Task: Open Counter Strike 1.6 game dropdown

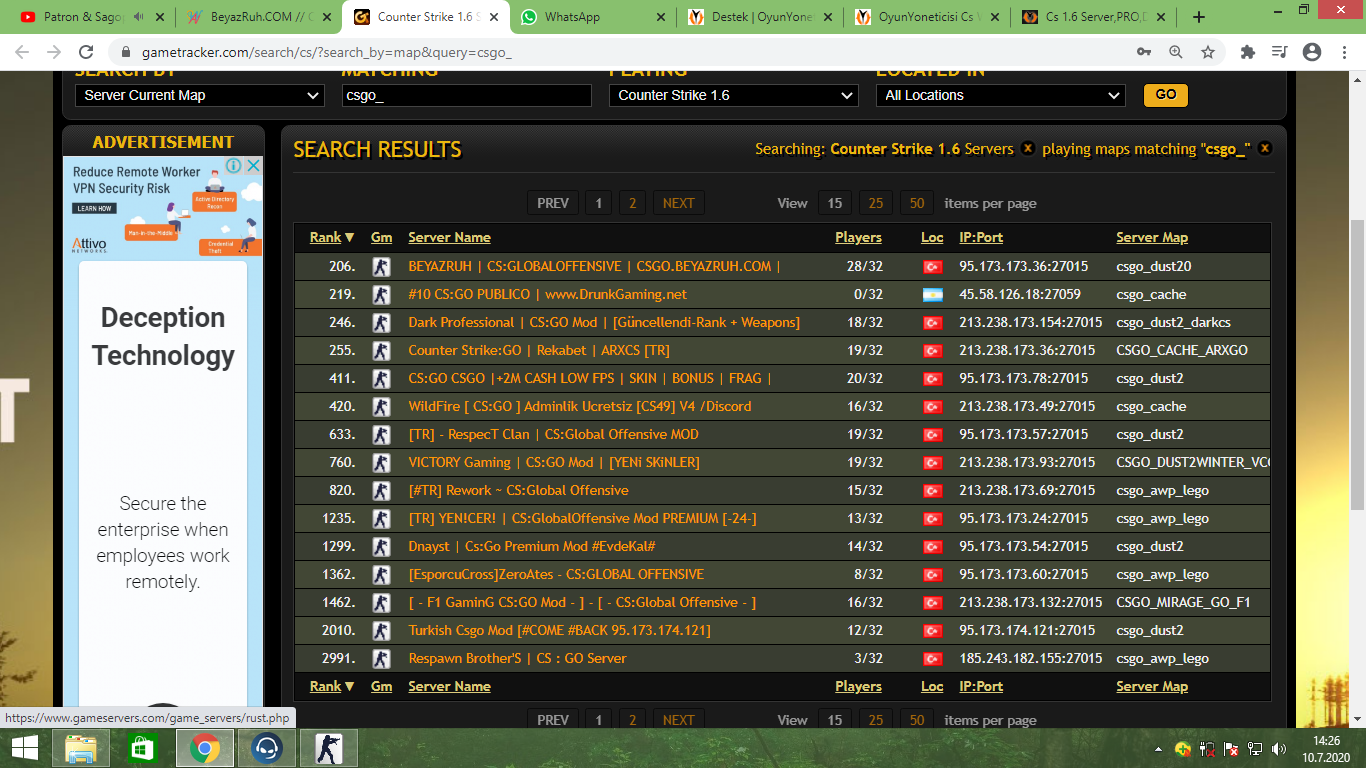Action: pyautogui.click(x=734, y=95)
